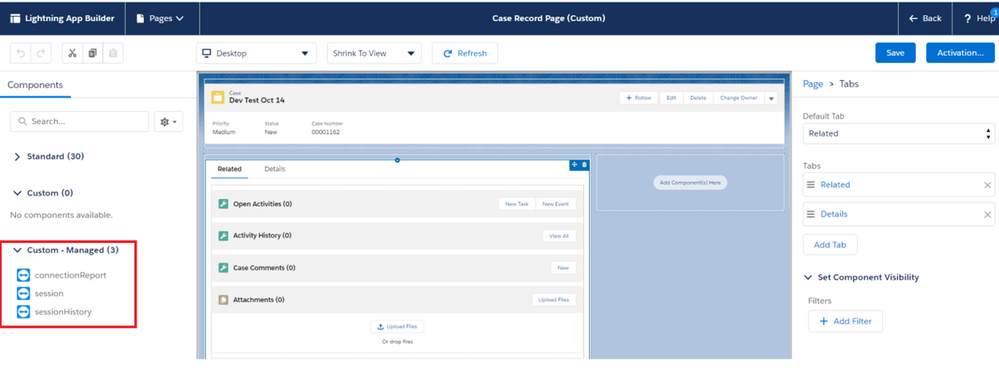Click the Refresh button

pyautogui.click(x=465, y=54)
